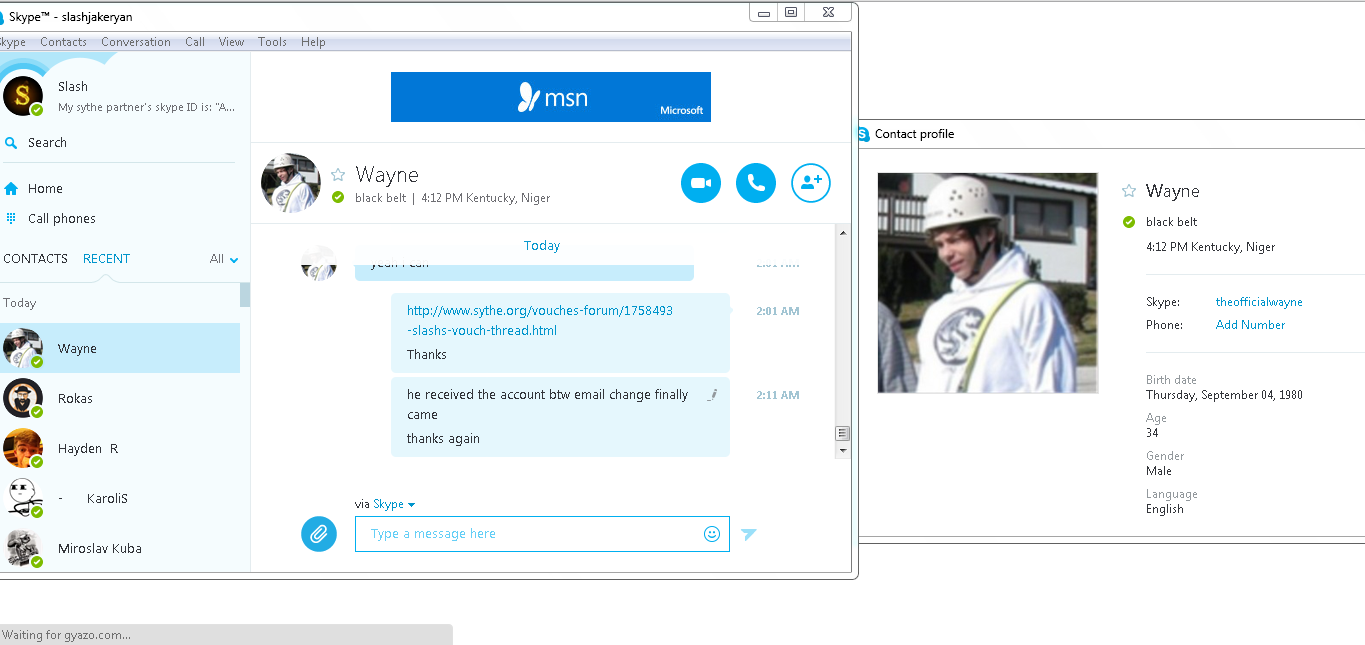Click the 'thanks again' message text
Image resolution: width=1365 pixels, height=645 pixels.
tap(443, 439)
